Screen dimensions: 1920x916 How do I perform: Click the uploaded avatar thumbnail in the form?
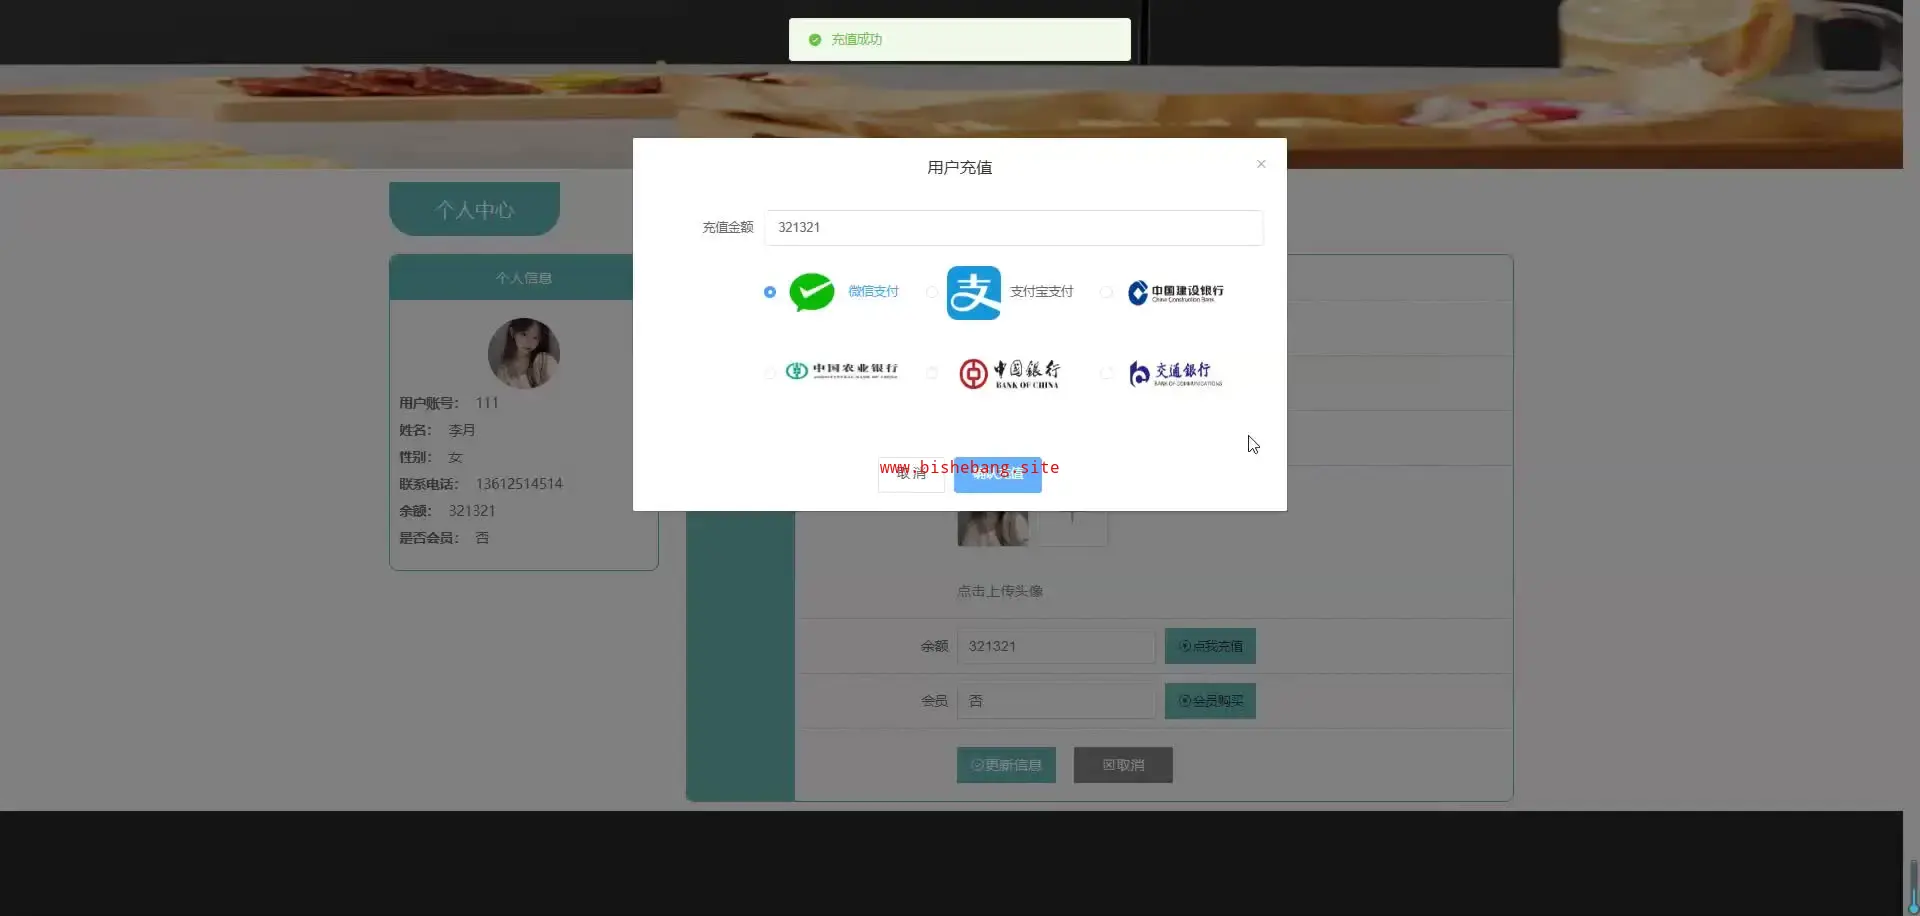[x=992, y=528]
